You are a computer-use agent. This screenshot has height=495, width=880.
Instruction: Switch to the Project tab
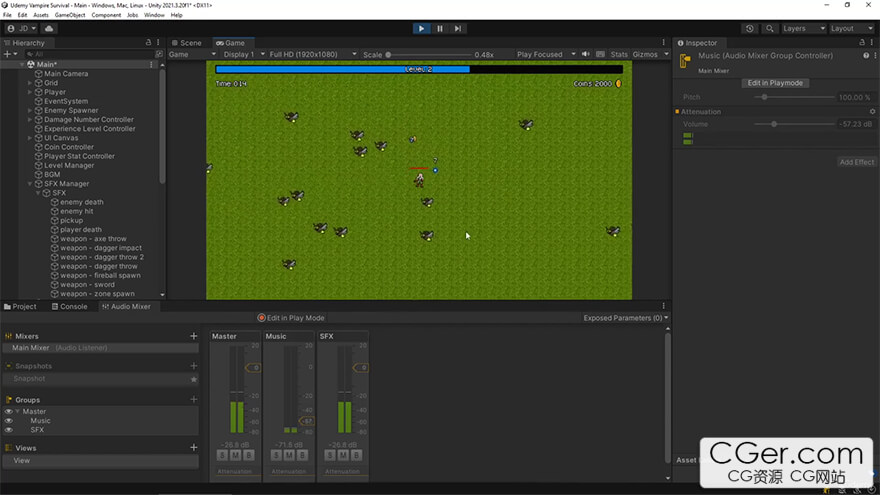(20, 306)
